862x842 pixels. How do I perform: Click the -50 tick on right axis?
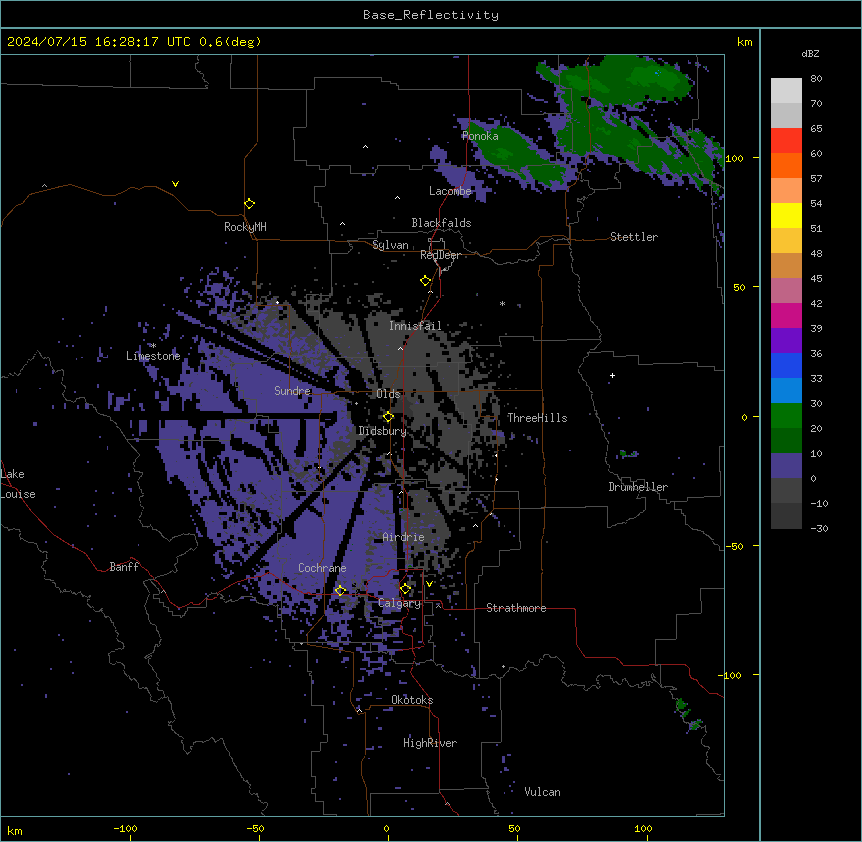point(734,546)
